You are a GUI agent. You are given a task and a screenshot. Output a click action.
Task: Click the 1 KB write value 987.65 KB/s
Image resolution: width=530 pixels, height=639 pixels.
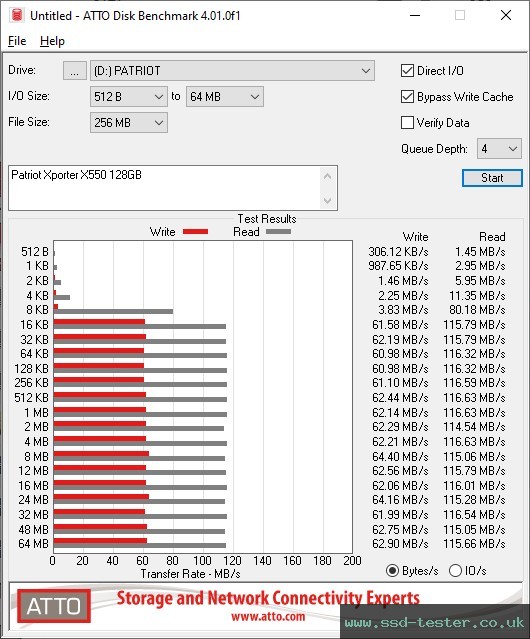point(398,266)
